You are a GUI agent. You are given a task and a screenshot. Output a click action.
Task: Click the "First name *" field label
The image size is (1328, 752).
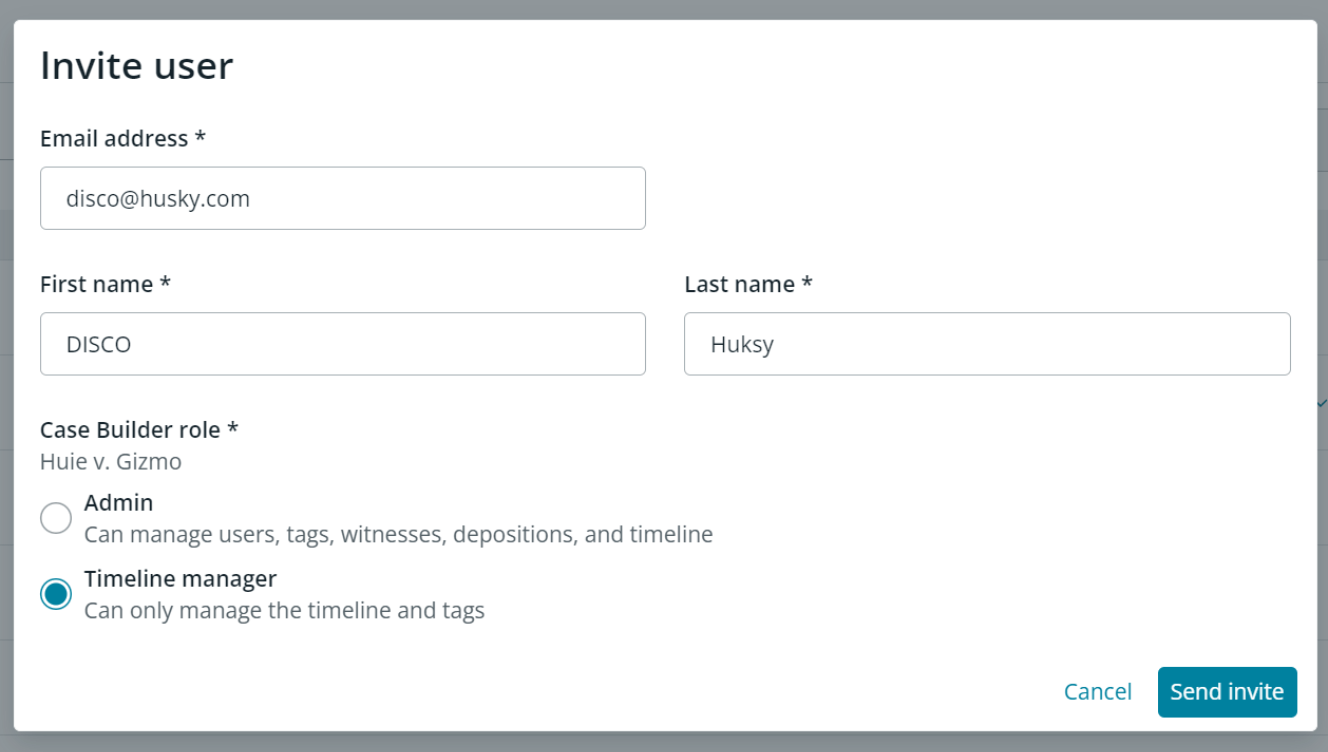pos(105,285)
